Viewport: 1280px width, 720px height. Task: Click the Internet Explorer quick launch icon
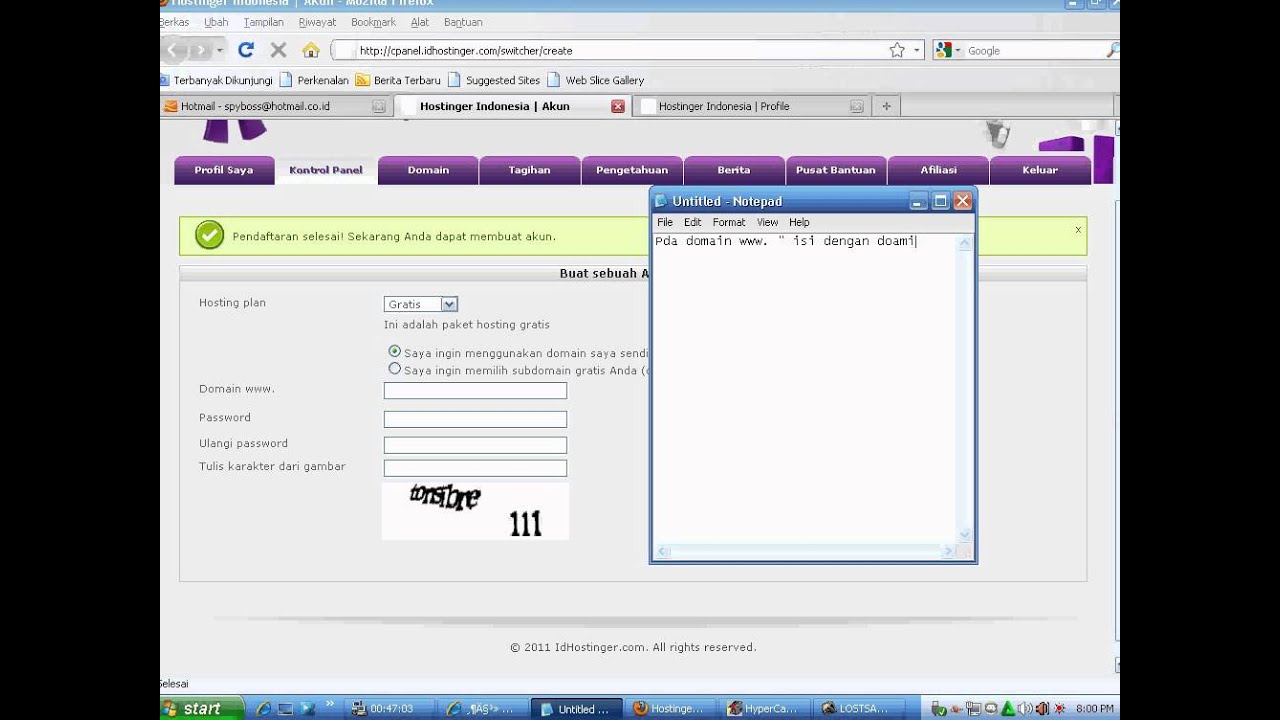pyautogui.click(x=264, y=708)
